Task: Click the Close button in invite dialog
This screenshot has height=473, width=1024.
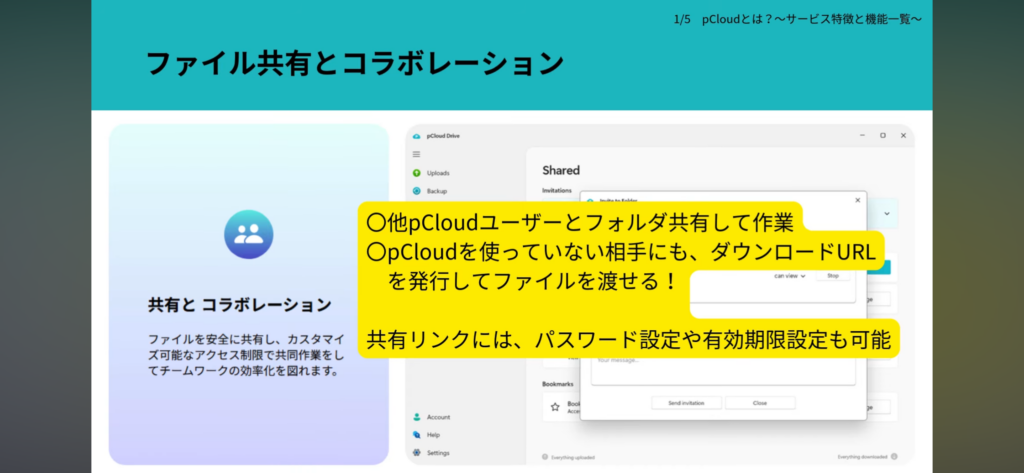Action: pyautogui.click(x=760, y=403)
